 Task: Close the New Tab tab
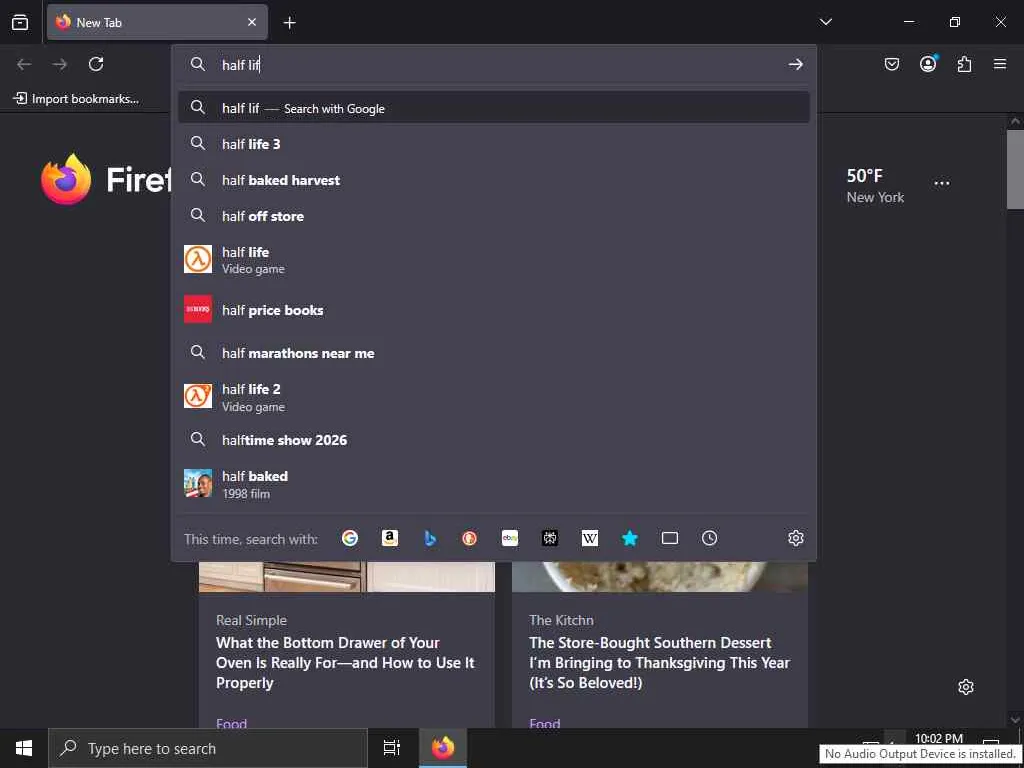[252, 22]
